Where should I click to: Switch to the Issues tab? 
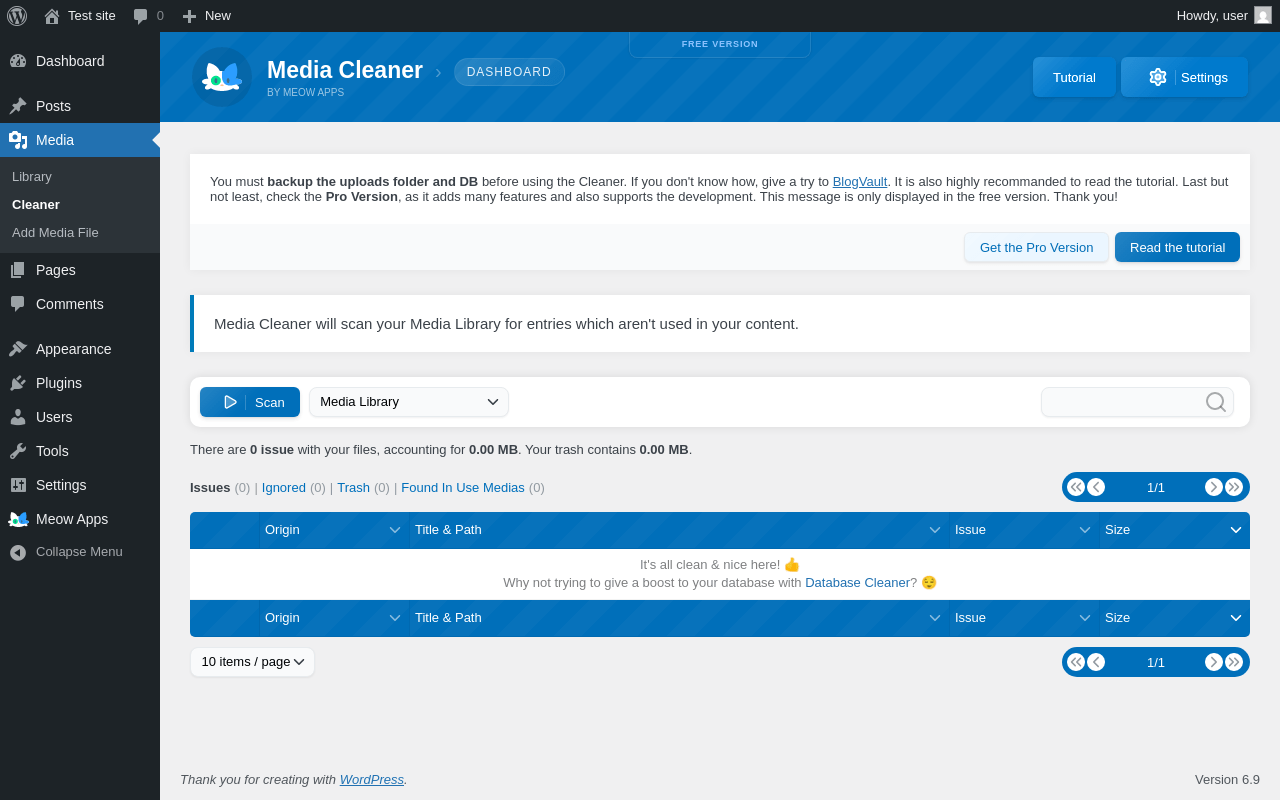[x=210, y=488]
